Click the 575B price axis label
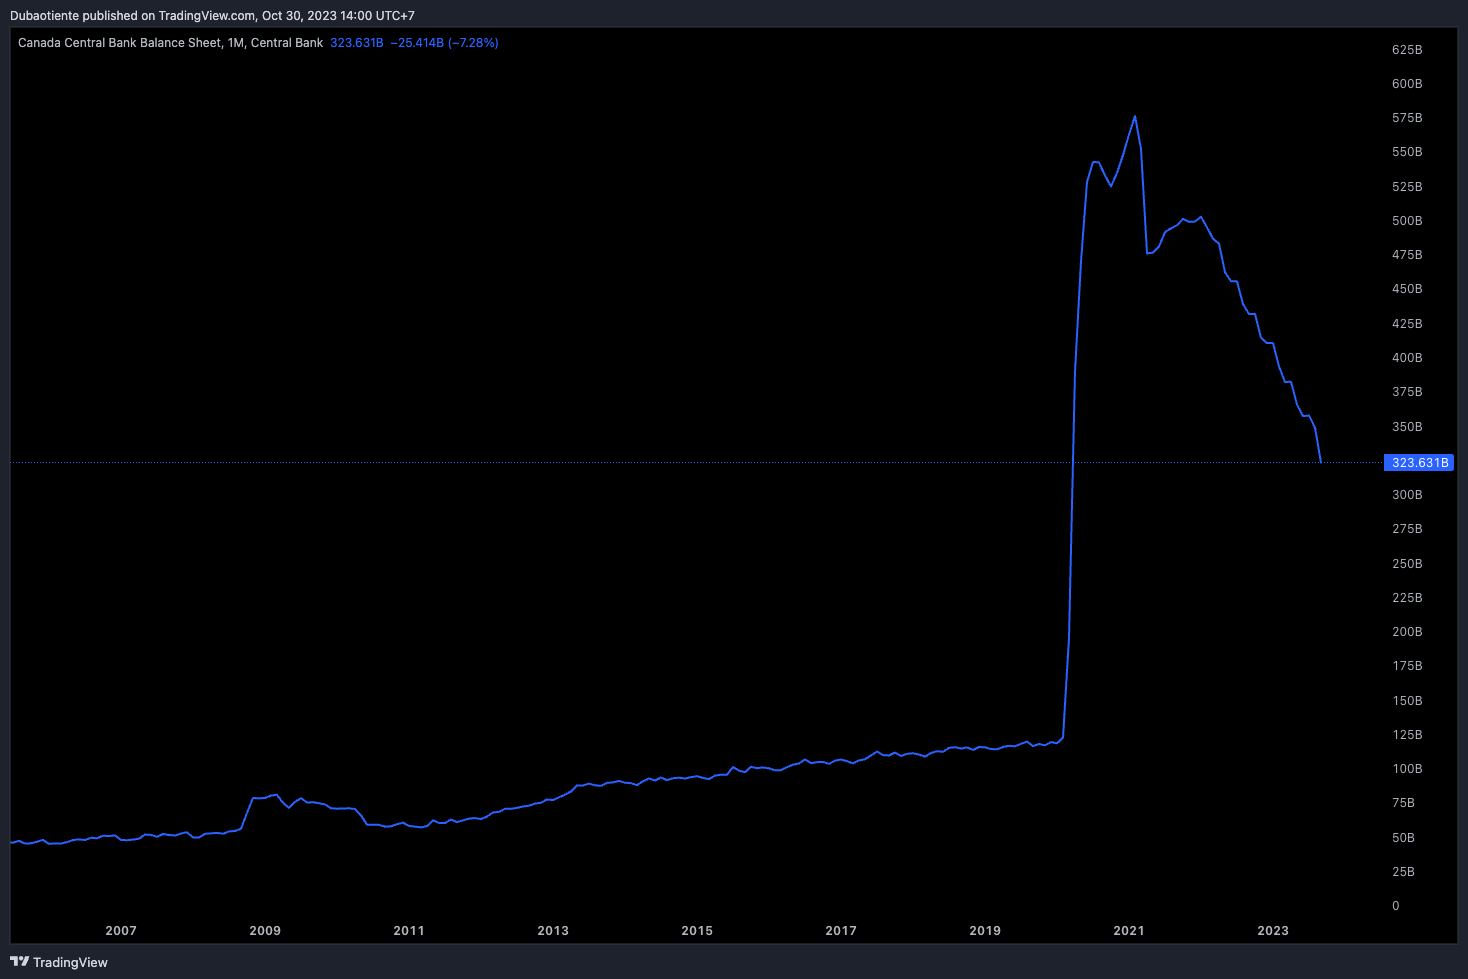The width and height of the screenshot is (1468, 979). pos(1407,118)
